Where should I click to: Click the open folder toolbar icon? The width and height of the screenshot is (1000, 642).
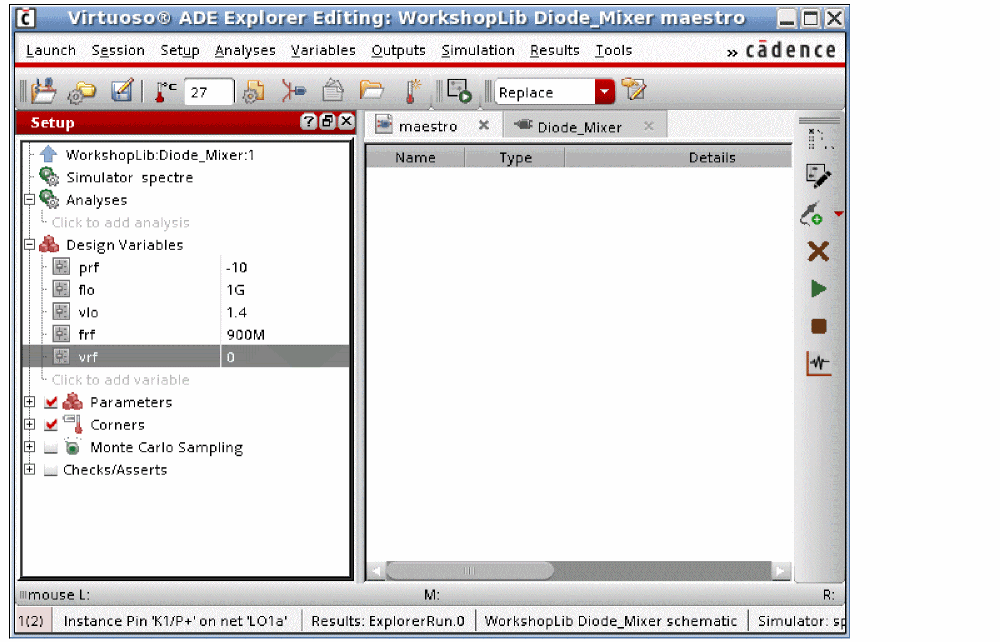coord(371,91)
